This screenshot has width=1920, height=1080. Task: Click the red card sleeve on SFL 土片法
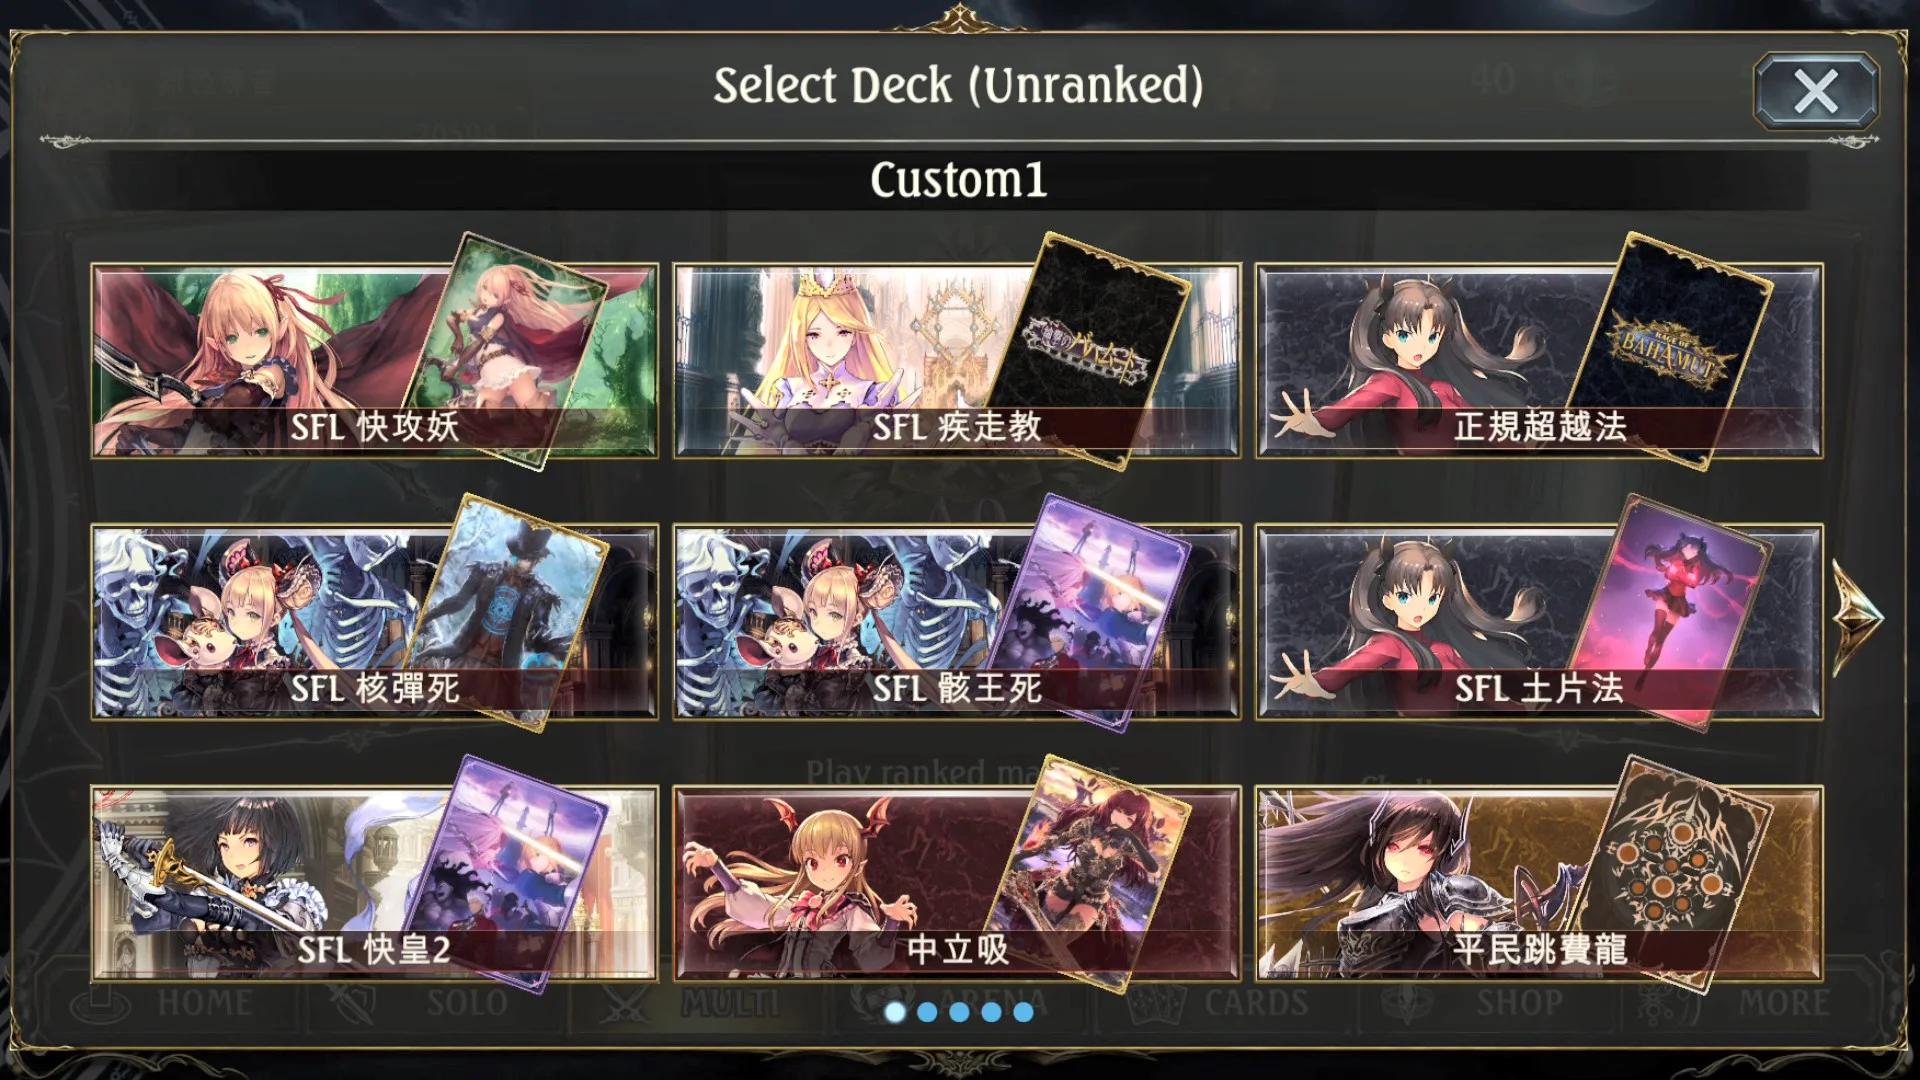pos(1670,612)
